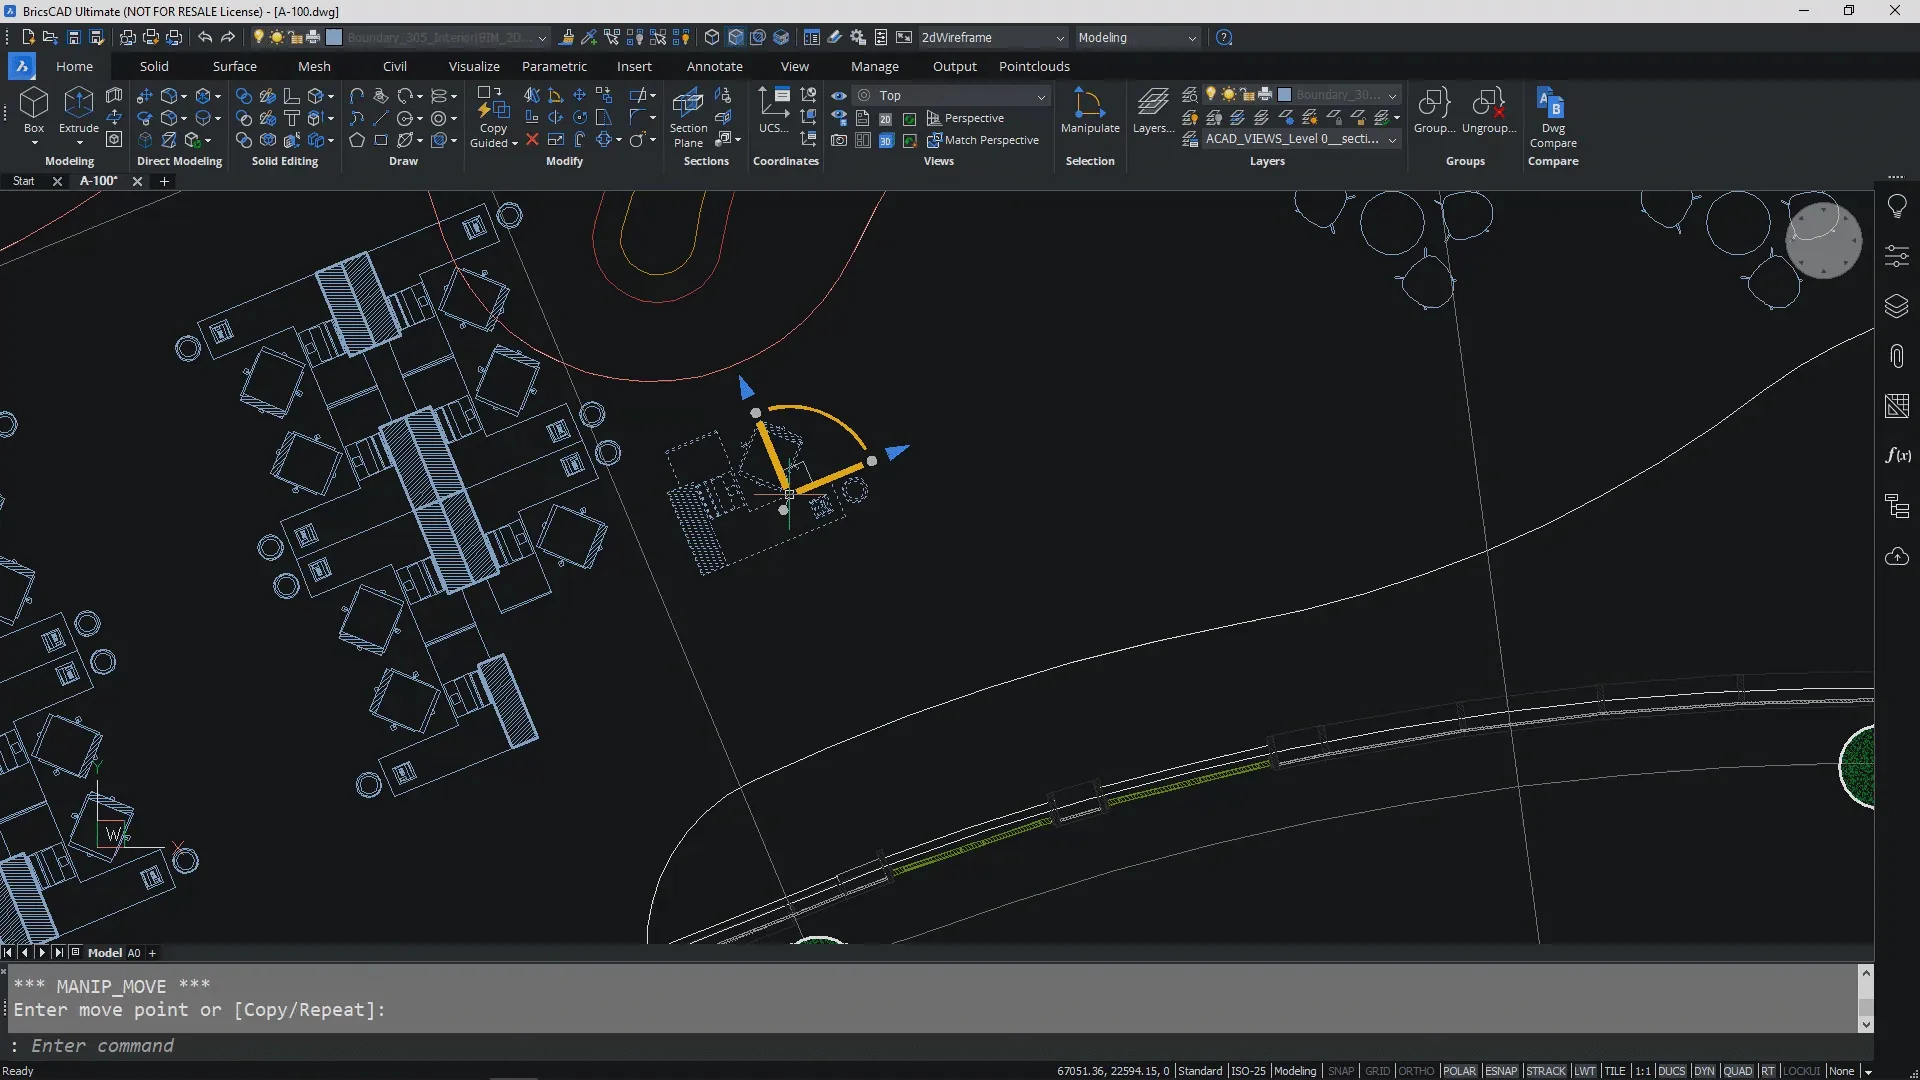Select the Visualize ribbon tab
The width and height of the screenshot is (1920, 1080).
pos(473,66)
